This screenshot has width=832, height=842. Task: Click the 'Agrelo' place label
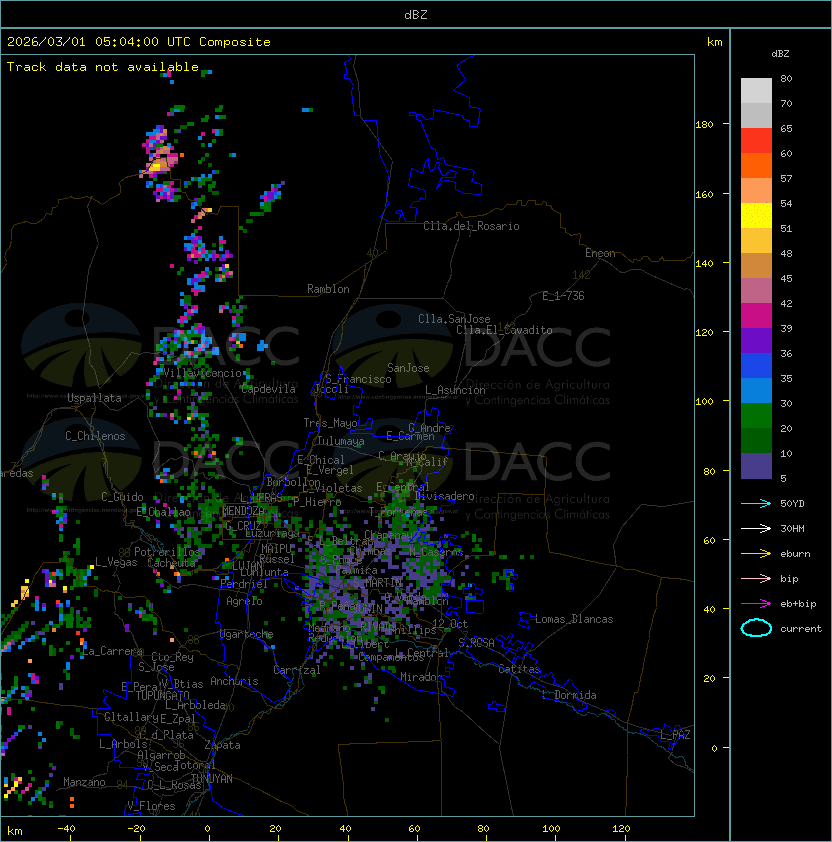click(x=244, y=601)
